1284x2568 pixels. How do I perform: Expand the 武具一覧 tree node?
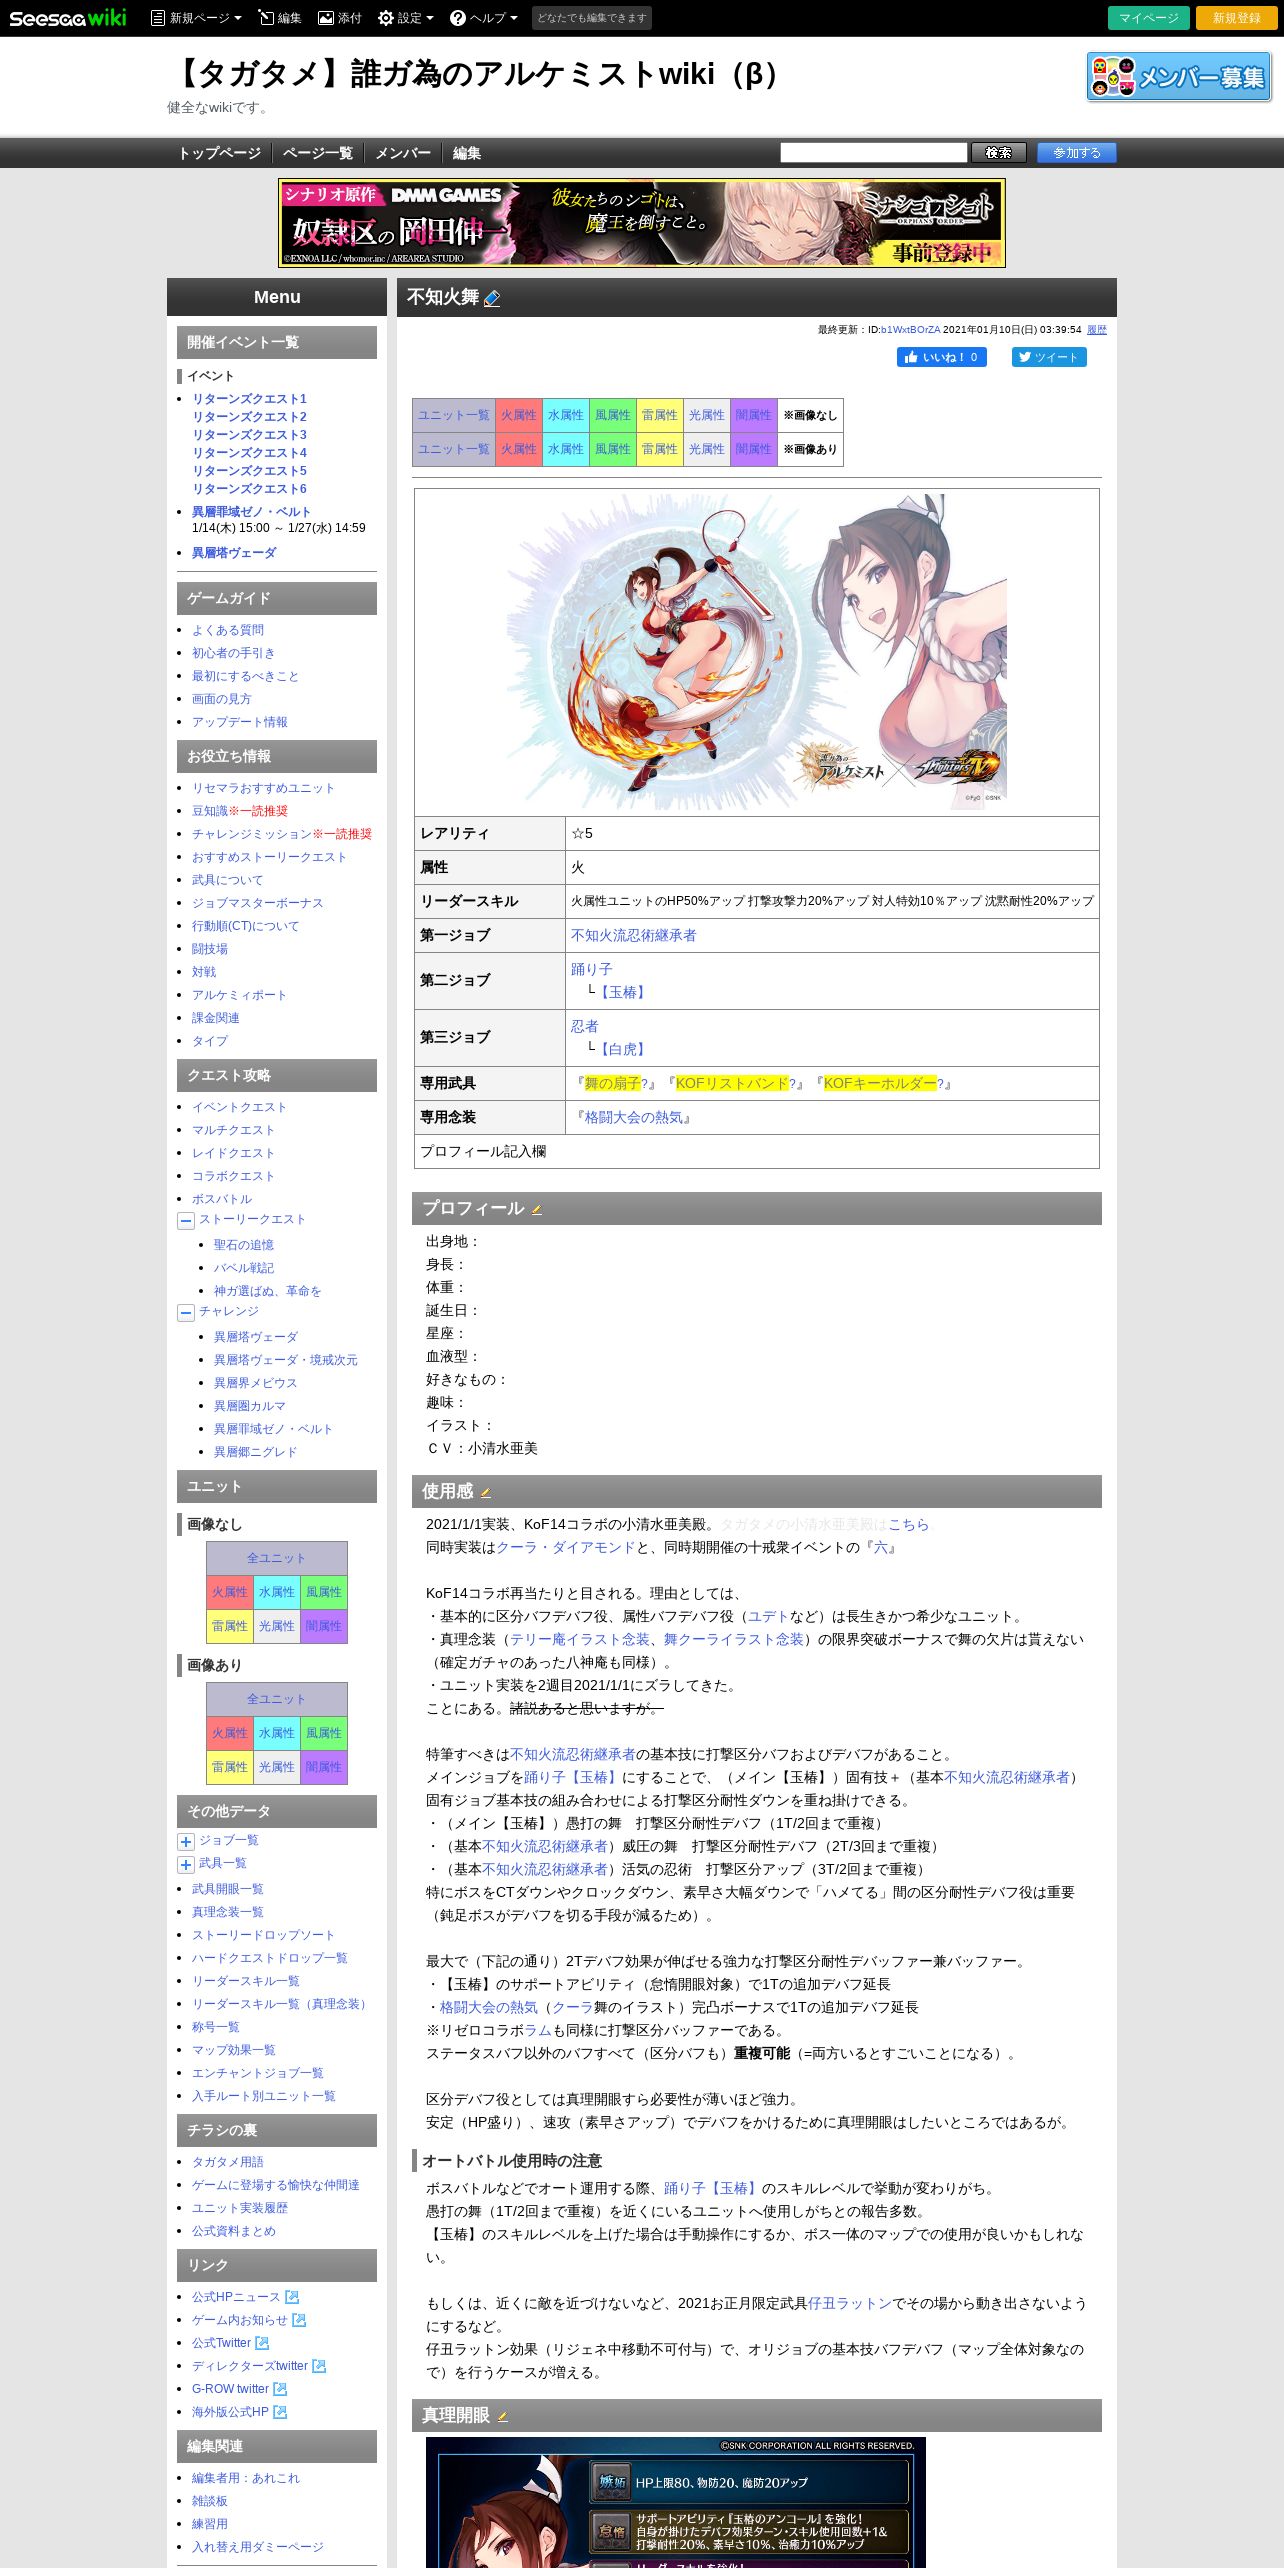coord(186,1864)
